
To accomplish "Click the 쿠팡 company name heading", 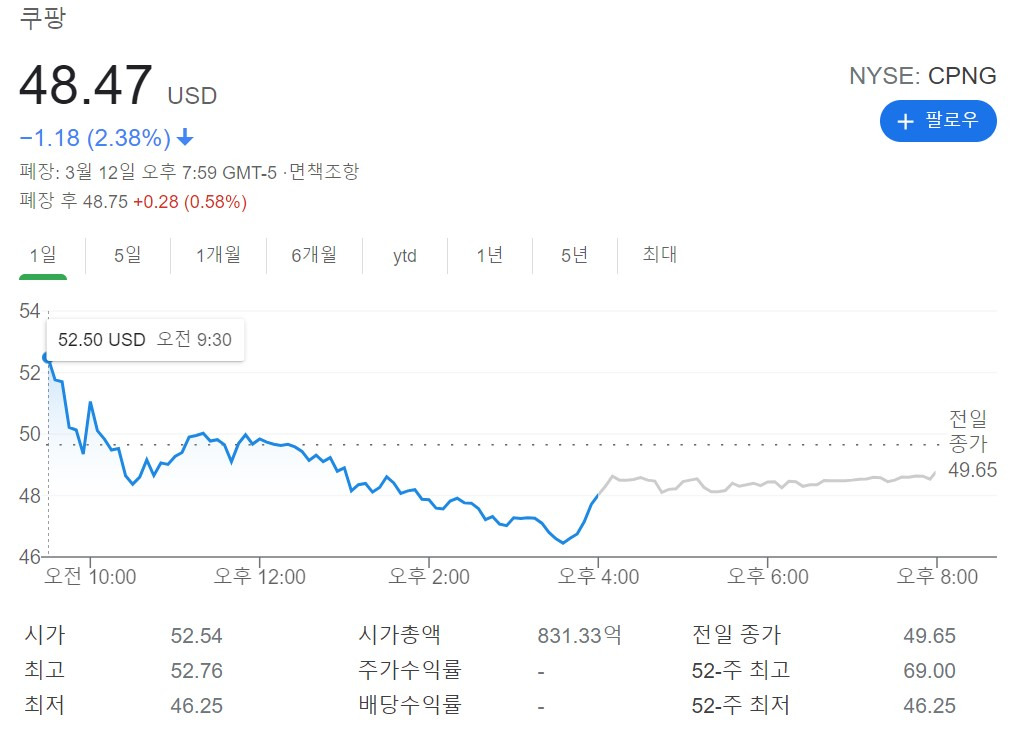I will click(42, 17).
